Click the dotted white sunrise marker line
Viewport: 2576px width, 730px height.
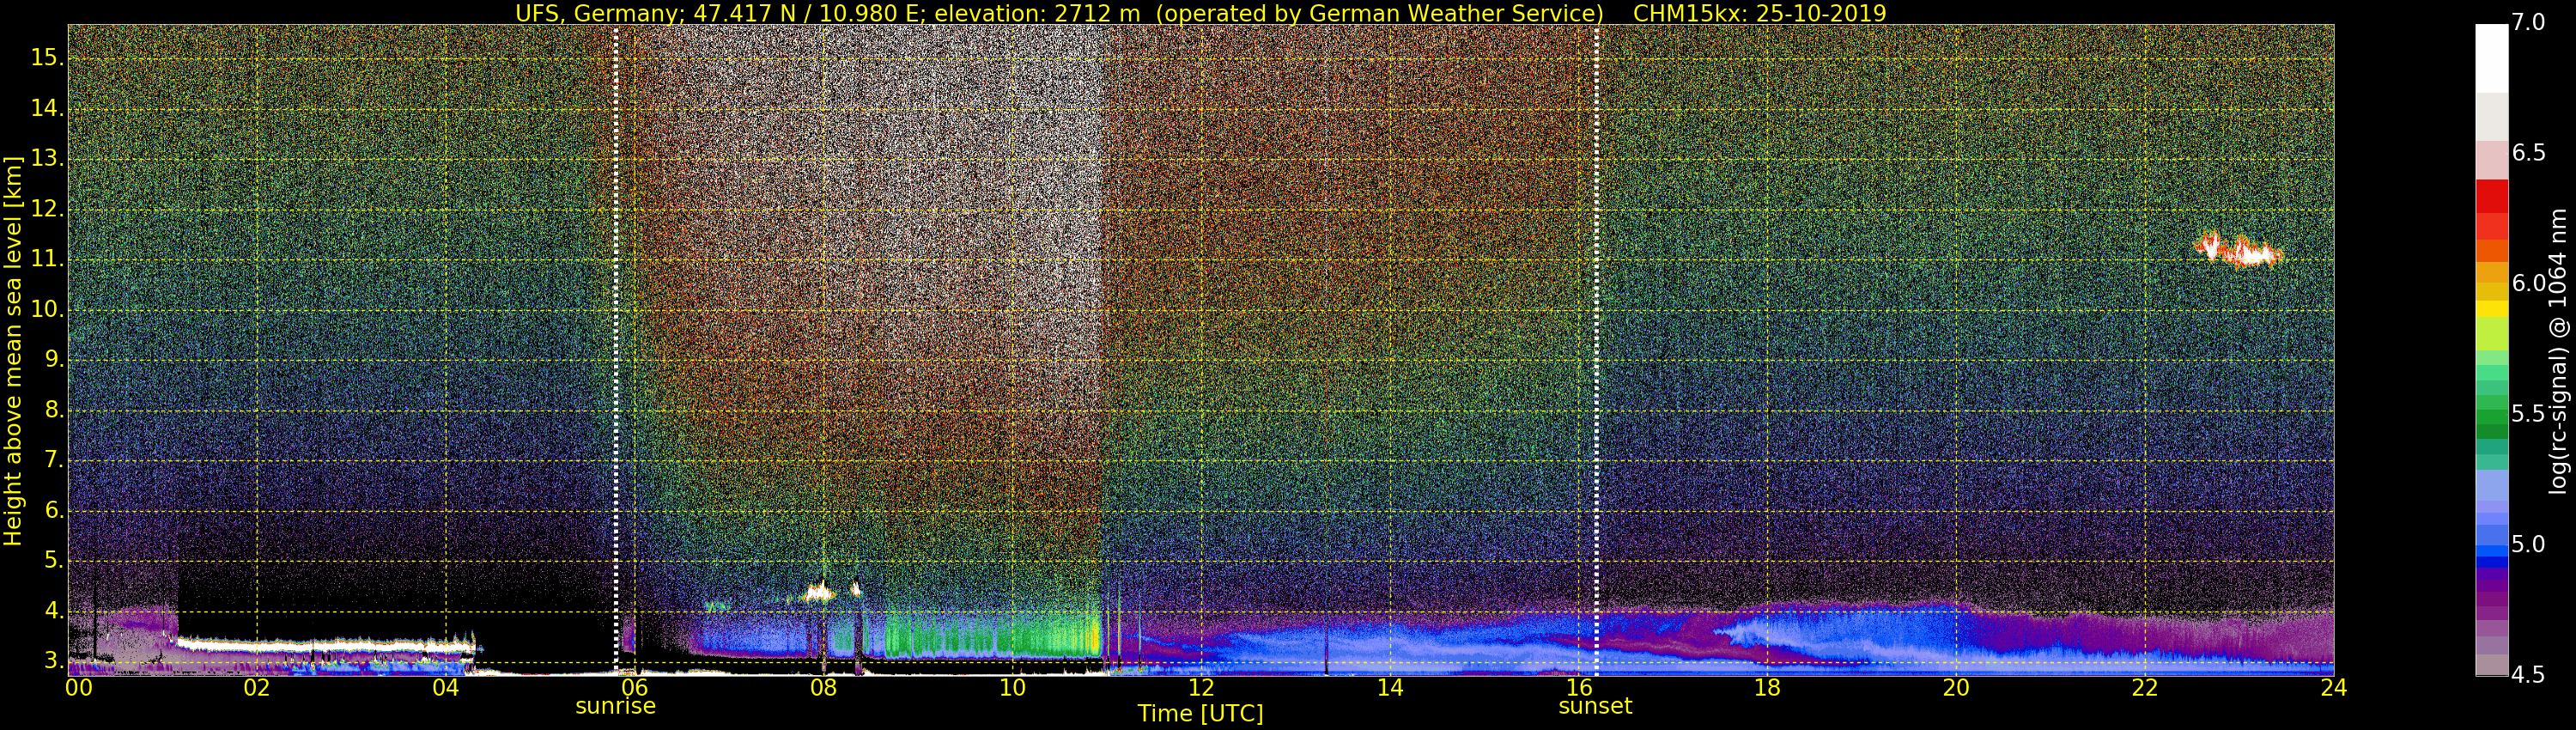pyautogui.click(x=616, y=350)
